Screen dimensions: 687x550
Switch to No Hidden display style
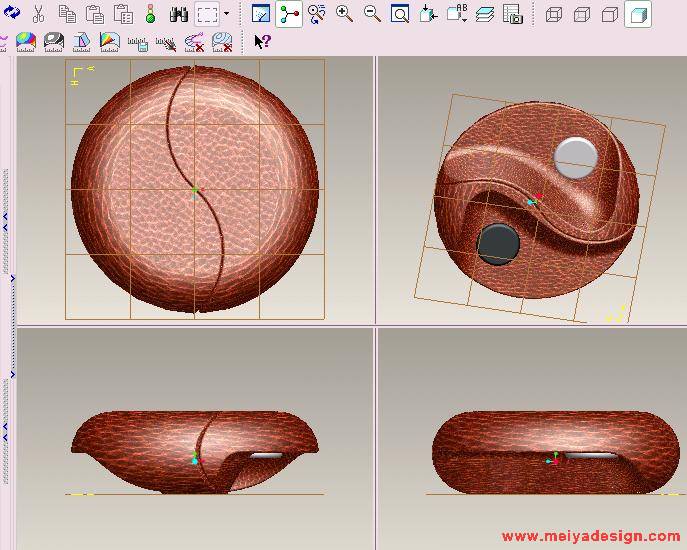coord(610,15)
